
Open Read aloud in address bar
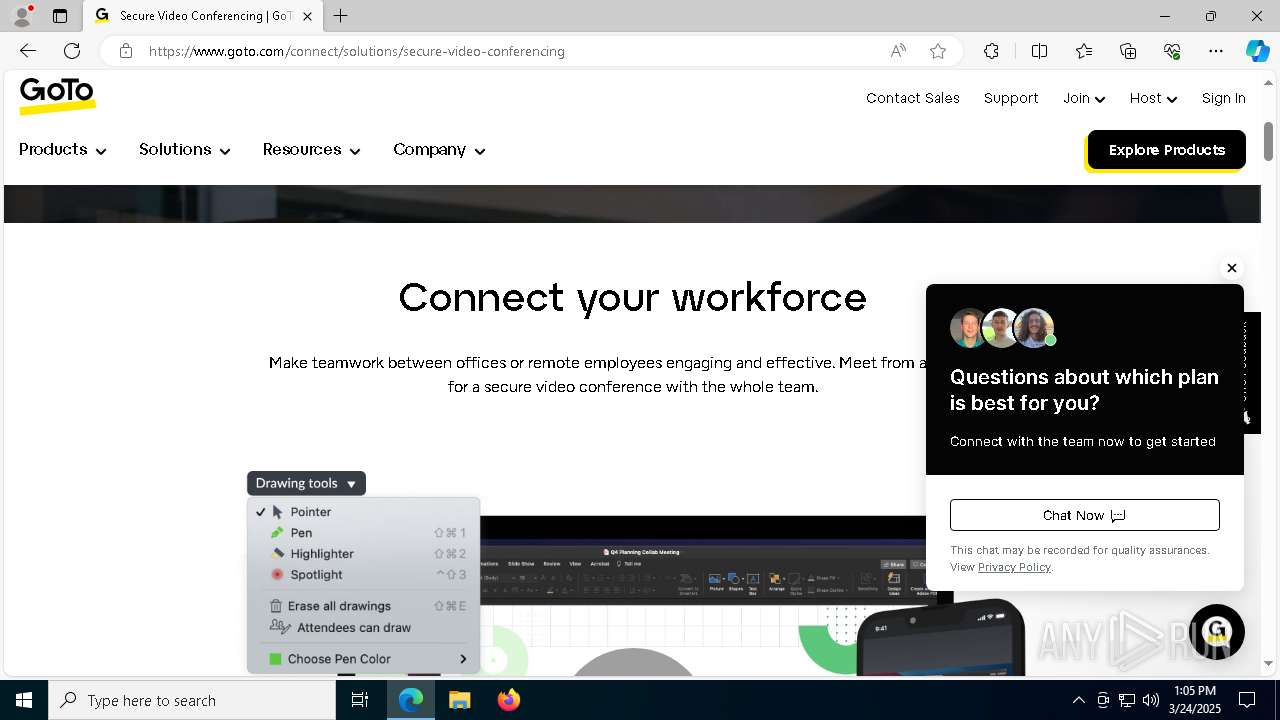pos(898,51)
